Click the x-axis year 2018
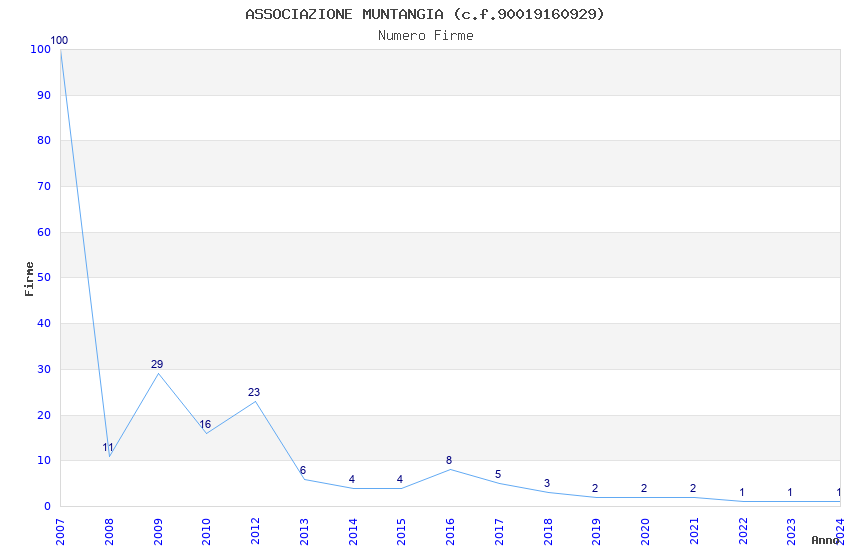Image resolution: width=850 pixels, height=550 pixels. [x=548, y=532]
